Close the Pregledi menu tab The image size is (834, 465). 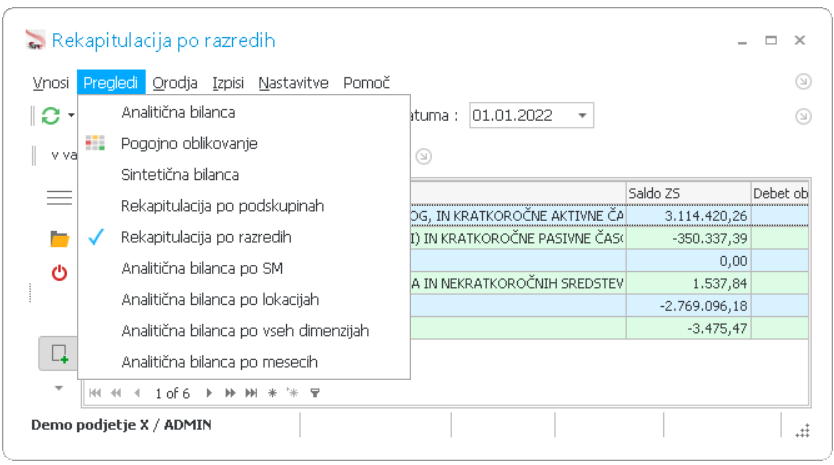tap(111, 82)
